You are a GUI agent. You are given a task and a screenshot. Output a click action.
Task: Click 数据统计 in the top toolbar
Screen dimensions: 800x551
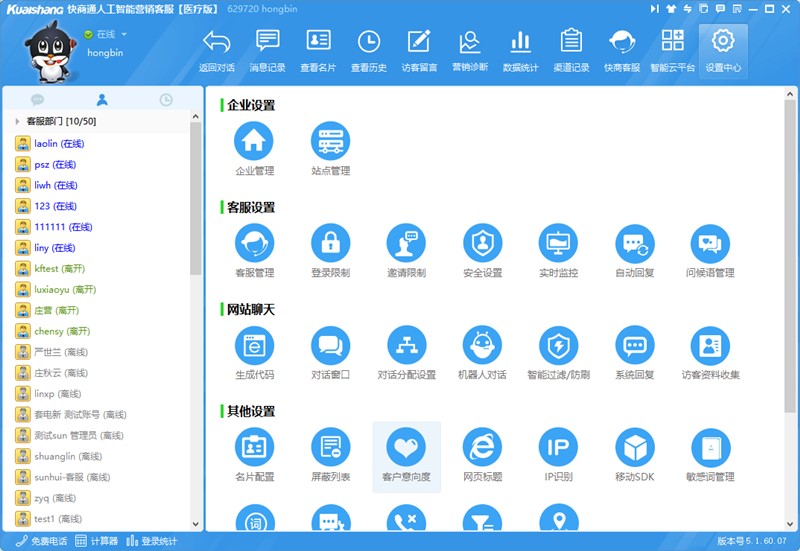click(x=520, y=50)
